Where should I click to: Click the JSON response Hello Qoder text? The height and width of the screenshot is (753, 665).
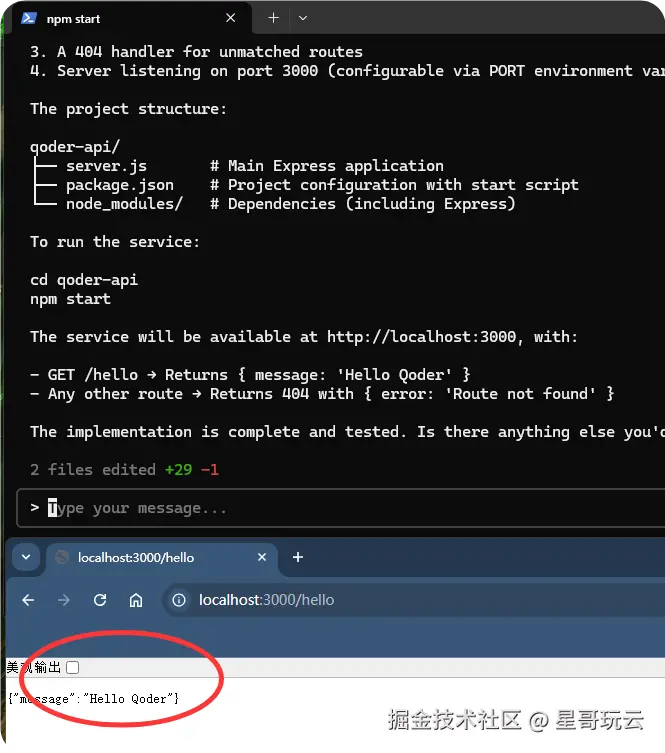94,699
